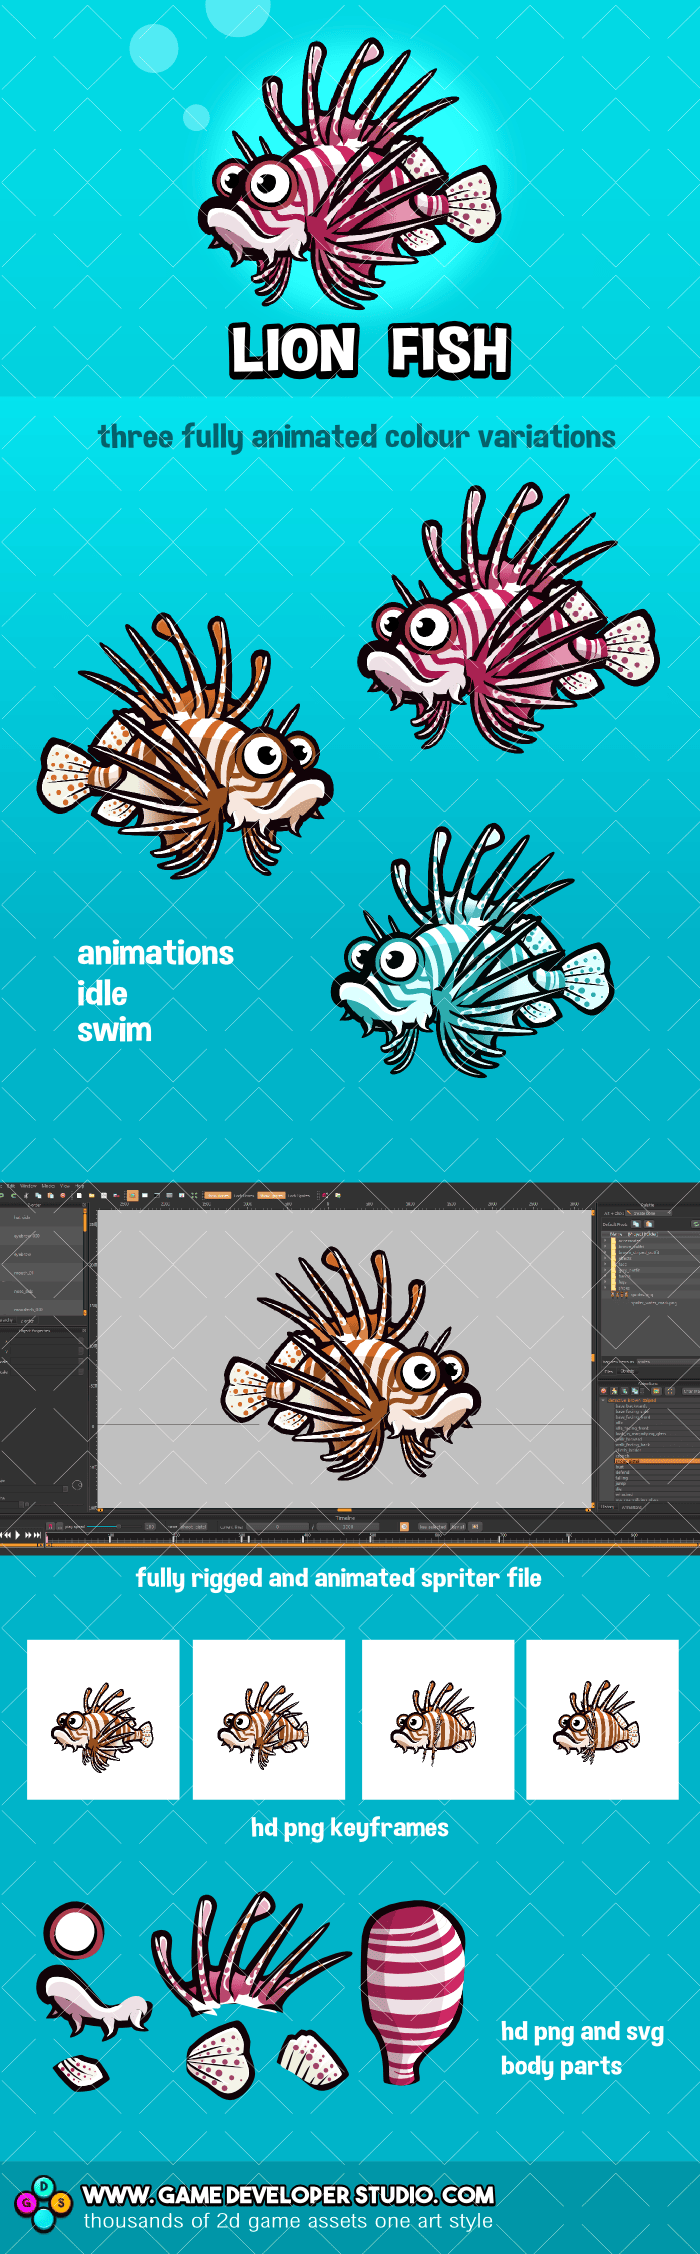Click the white new-project page icon
The width and height of the screenshot is (700, 2254).
tap(79, 1195)
